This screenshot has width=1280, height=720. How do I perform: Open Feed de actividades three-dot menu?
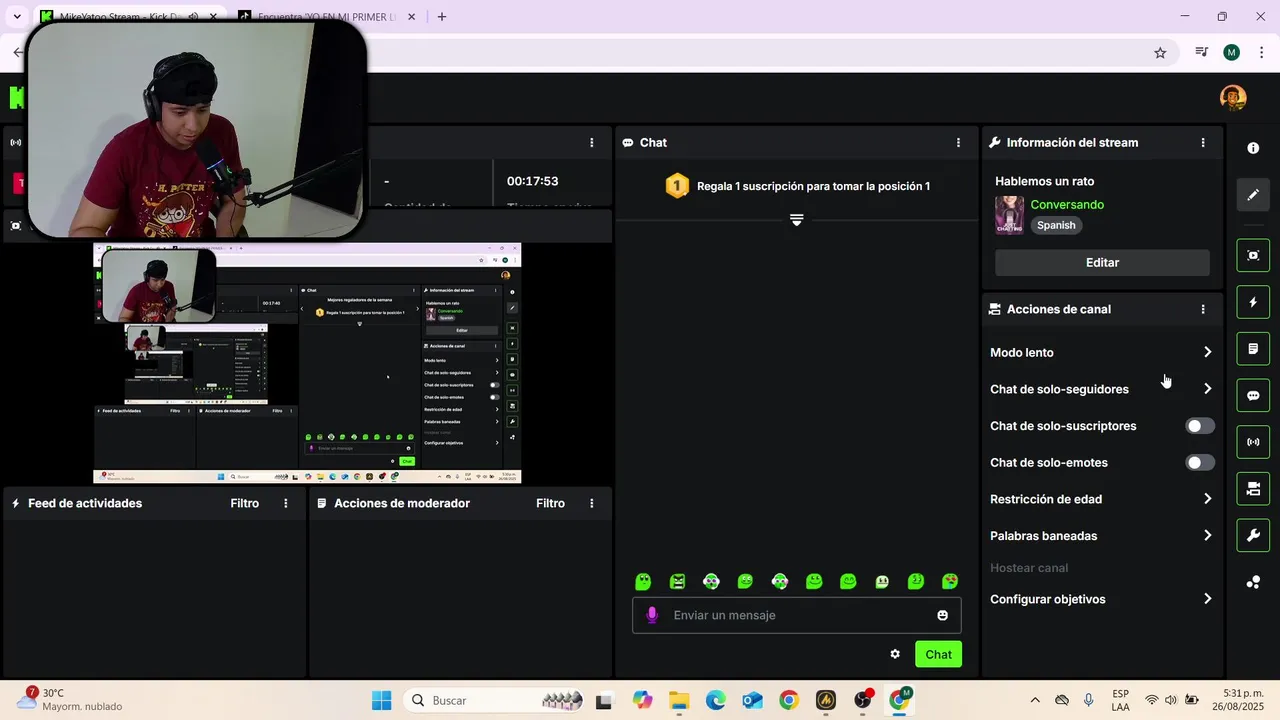coord(286,504)
